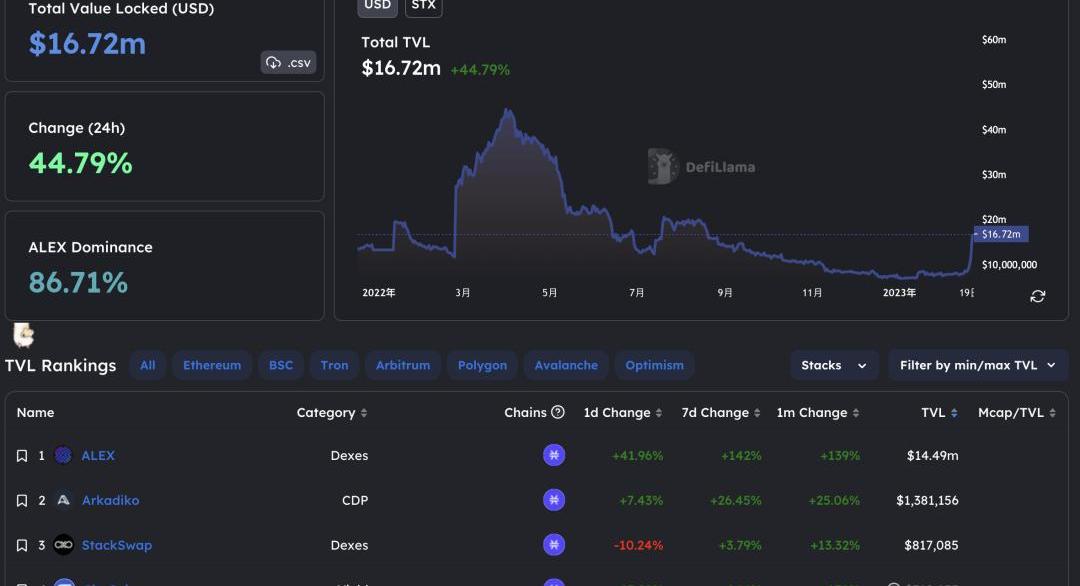Image resolution: width=1080 pixels, height=586 pixels.
Task: Click the Change (24h) 44.79% value
Action: [80, 163]
